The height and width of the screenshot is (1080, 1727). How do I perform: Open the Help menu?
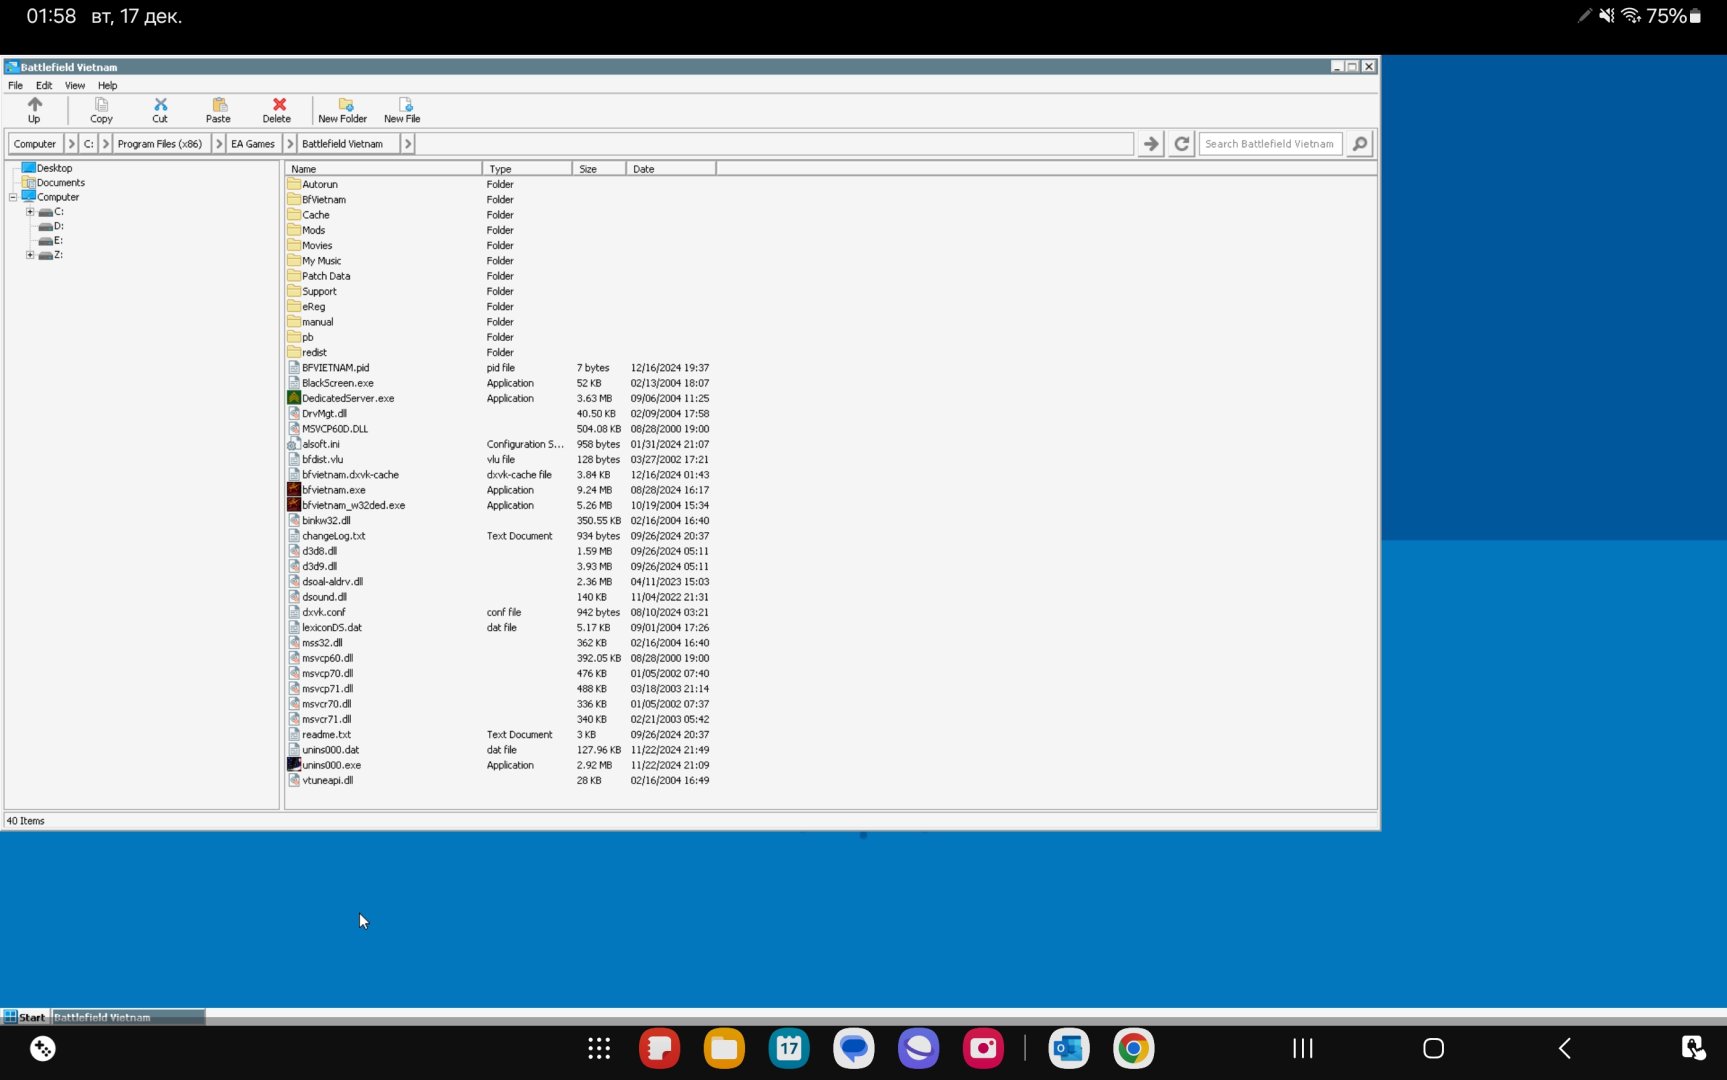(x=107, y=86)
